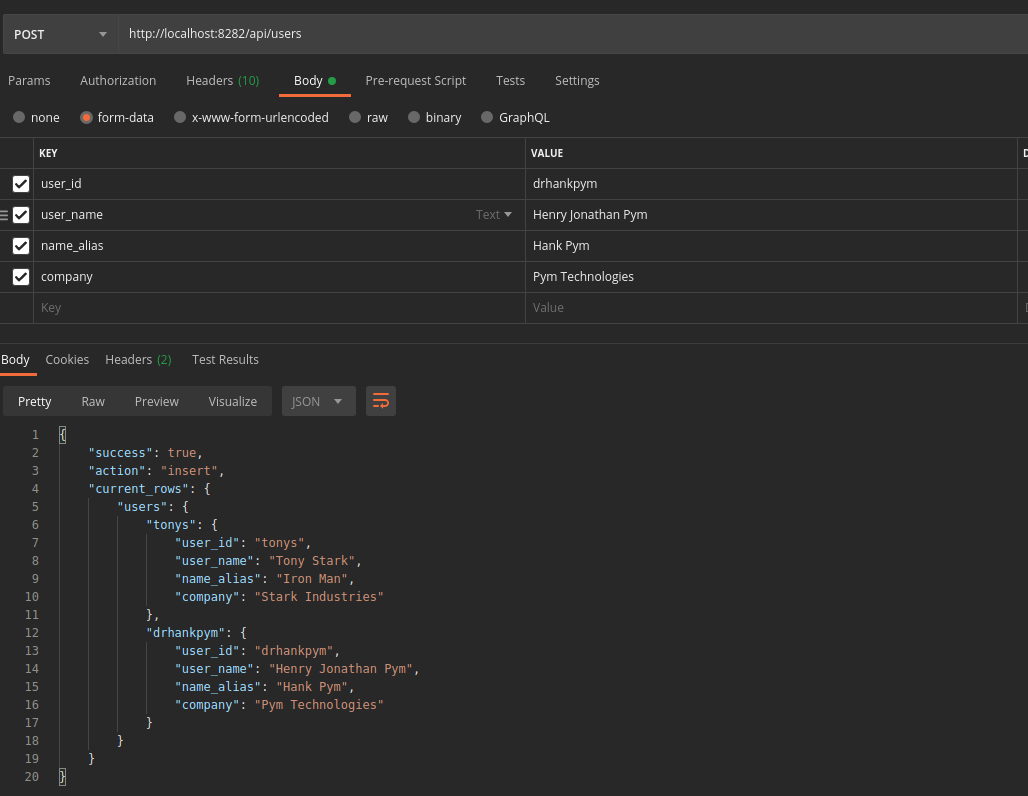
Task: Choose x-www-form-urlencoded body option
Action: (181, 117)
